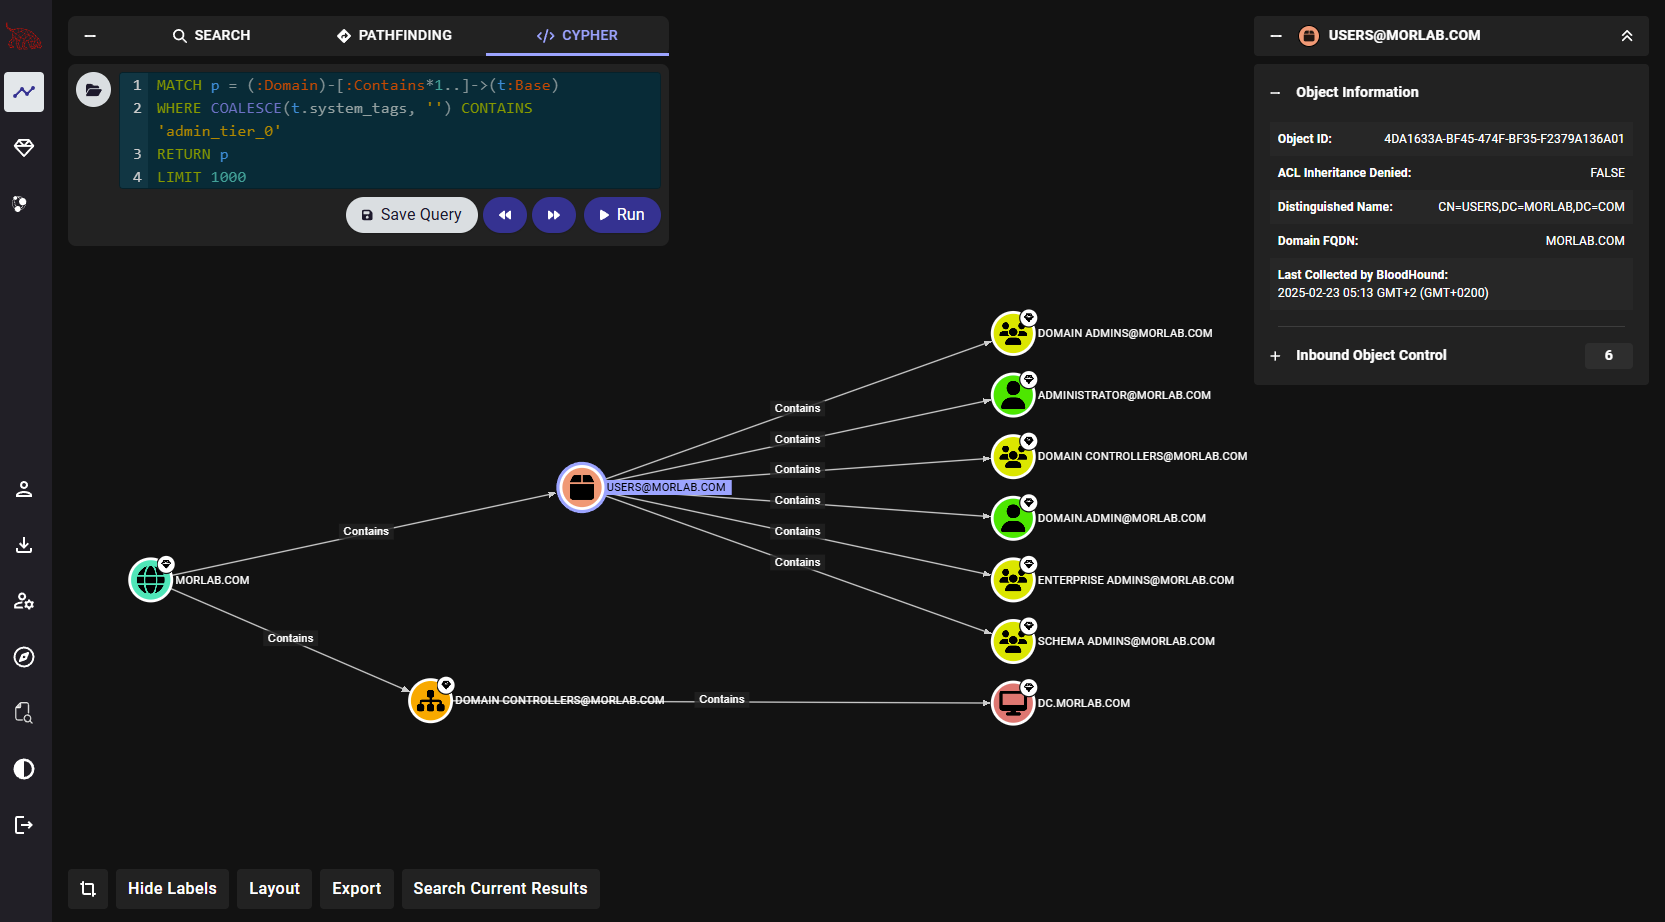Open the Export menu button
The image size is (1665, 922).
pyautogui.click(x=357, y=889)
